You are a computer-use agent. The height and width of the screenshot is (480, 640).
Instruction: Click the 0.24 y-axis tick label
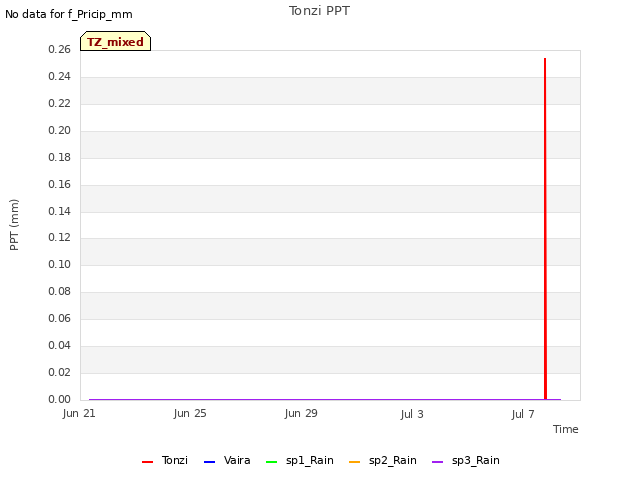[60, 76]
